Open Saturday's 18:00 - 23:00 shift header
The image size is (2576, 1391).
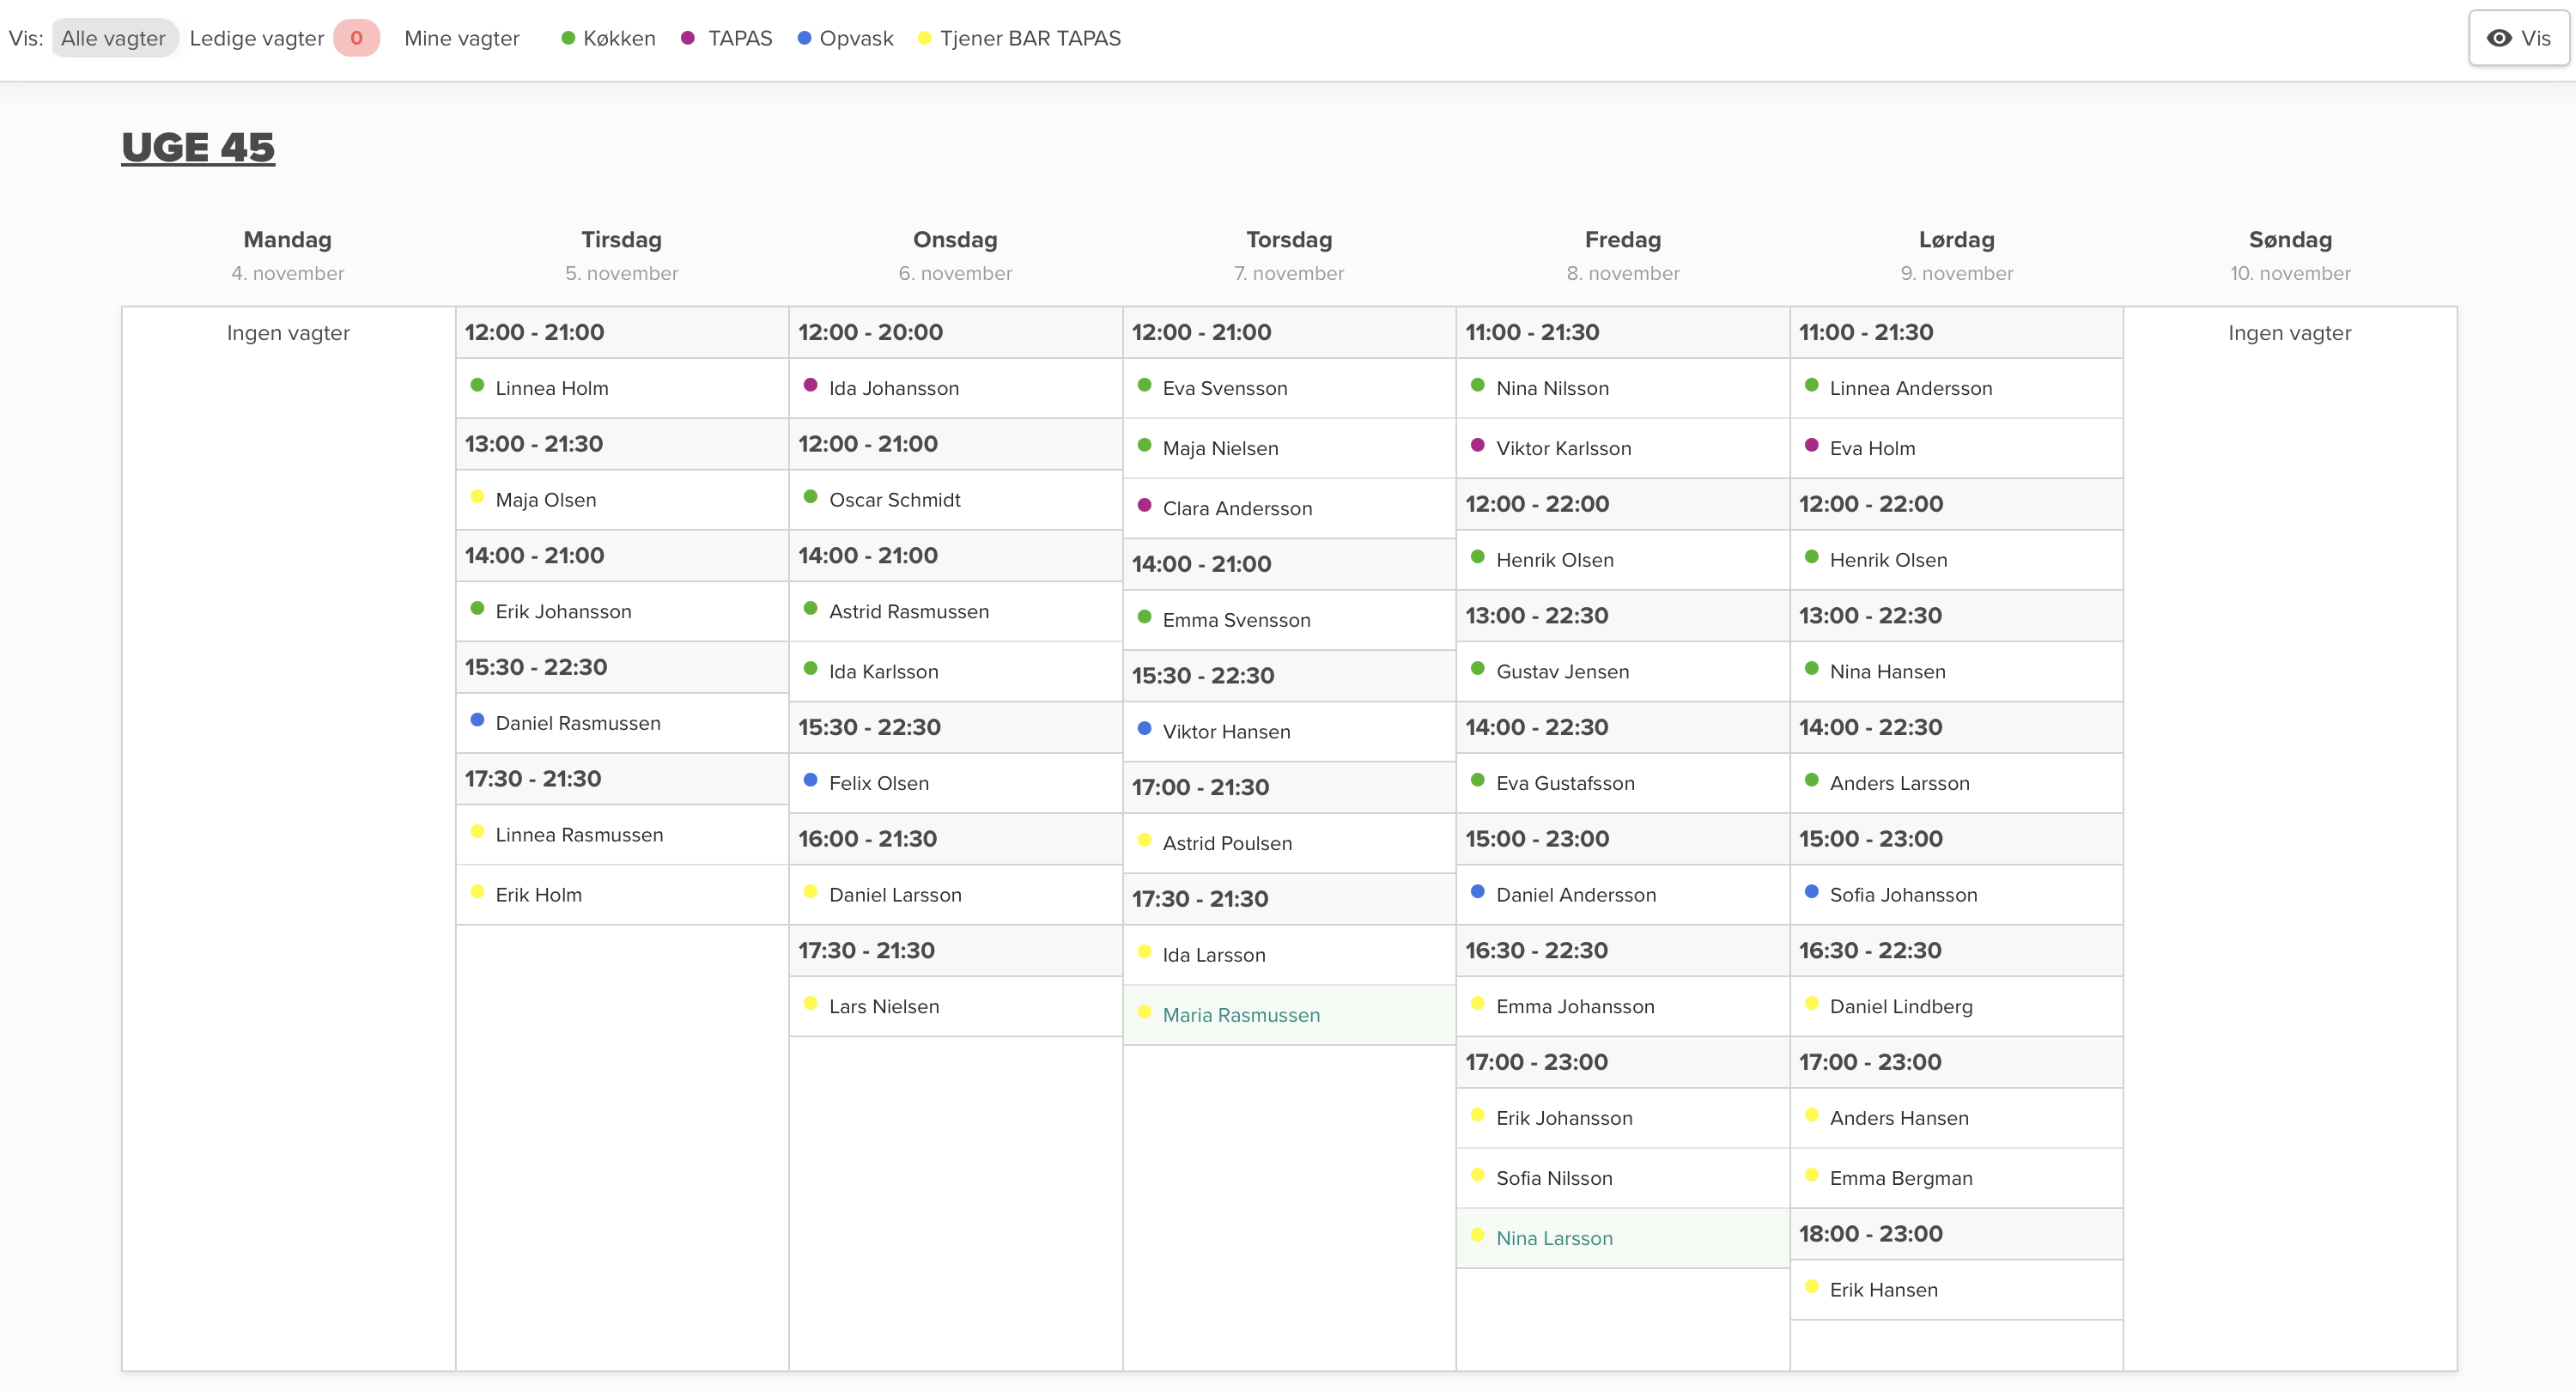[x=1870, y=1233]
